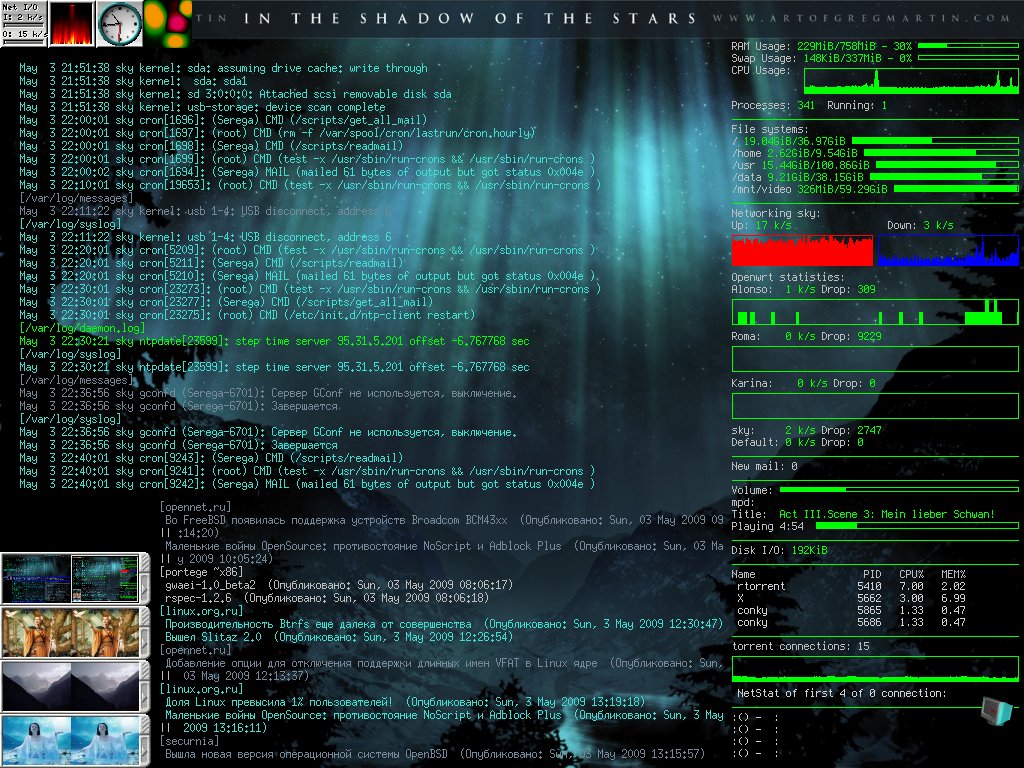Viewport: 1024px width, 768px height.
Task: Open headline 'Вышла новая версия операционной системы OpenBSD'
Action: 306,754
